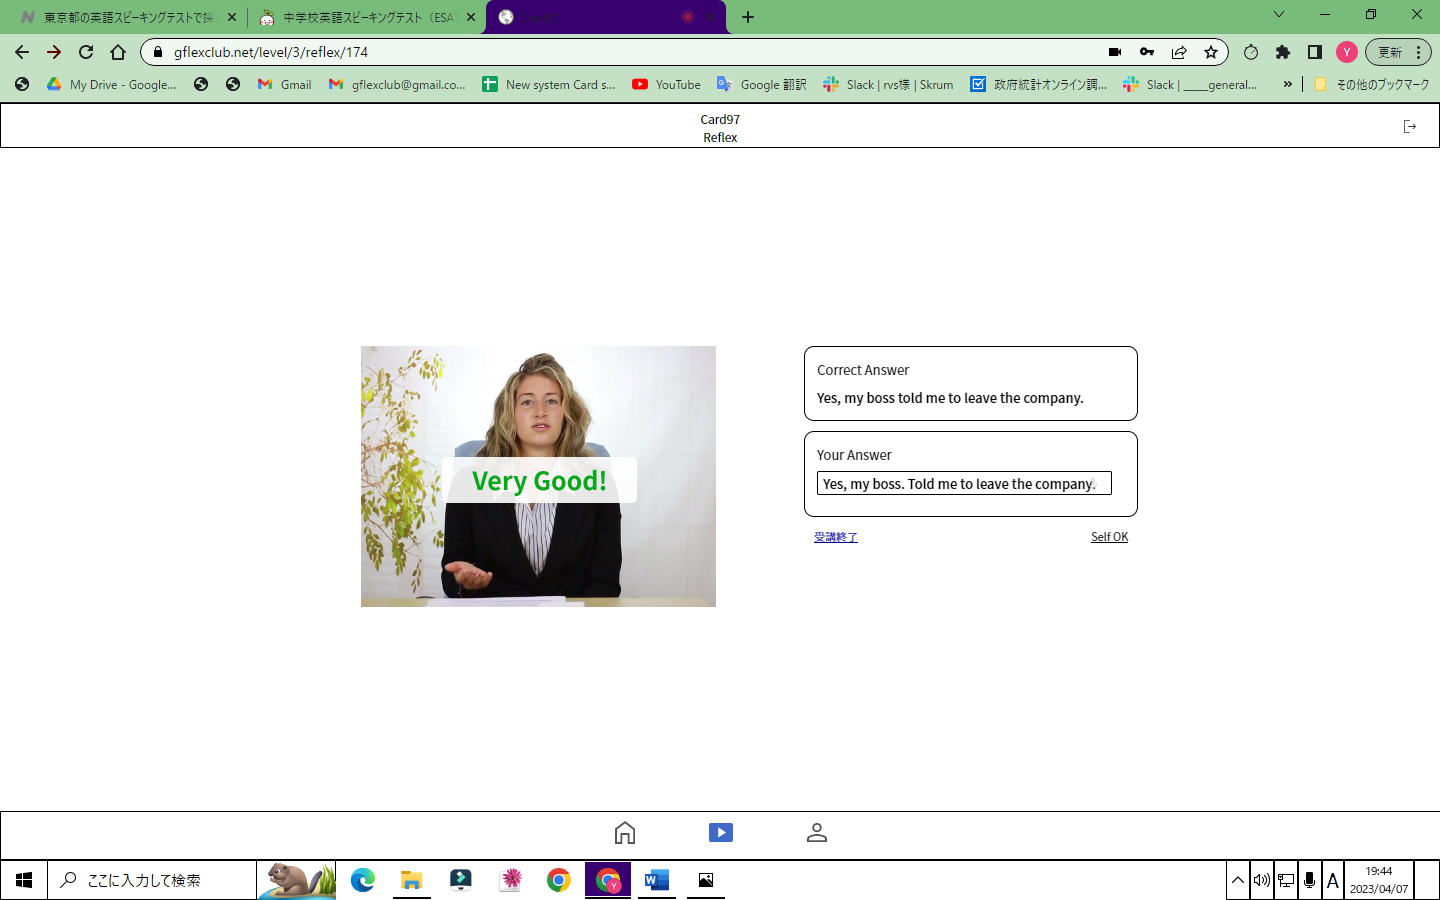Bookmark this page with the star icon
Viewport: 1440px width, 900px height.
click(x=1211, y=52)
